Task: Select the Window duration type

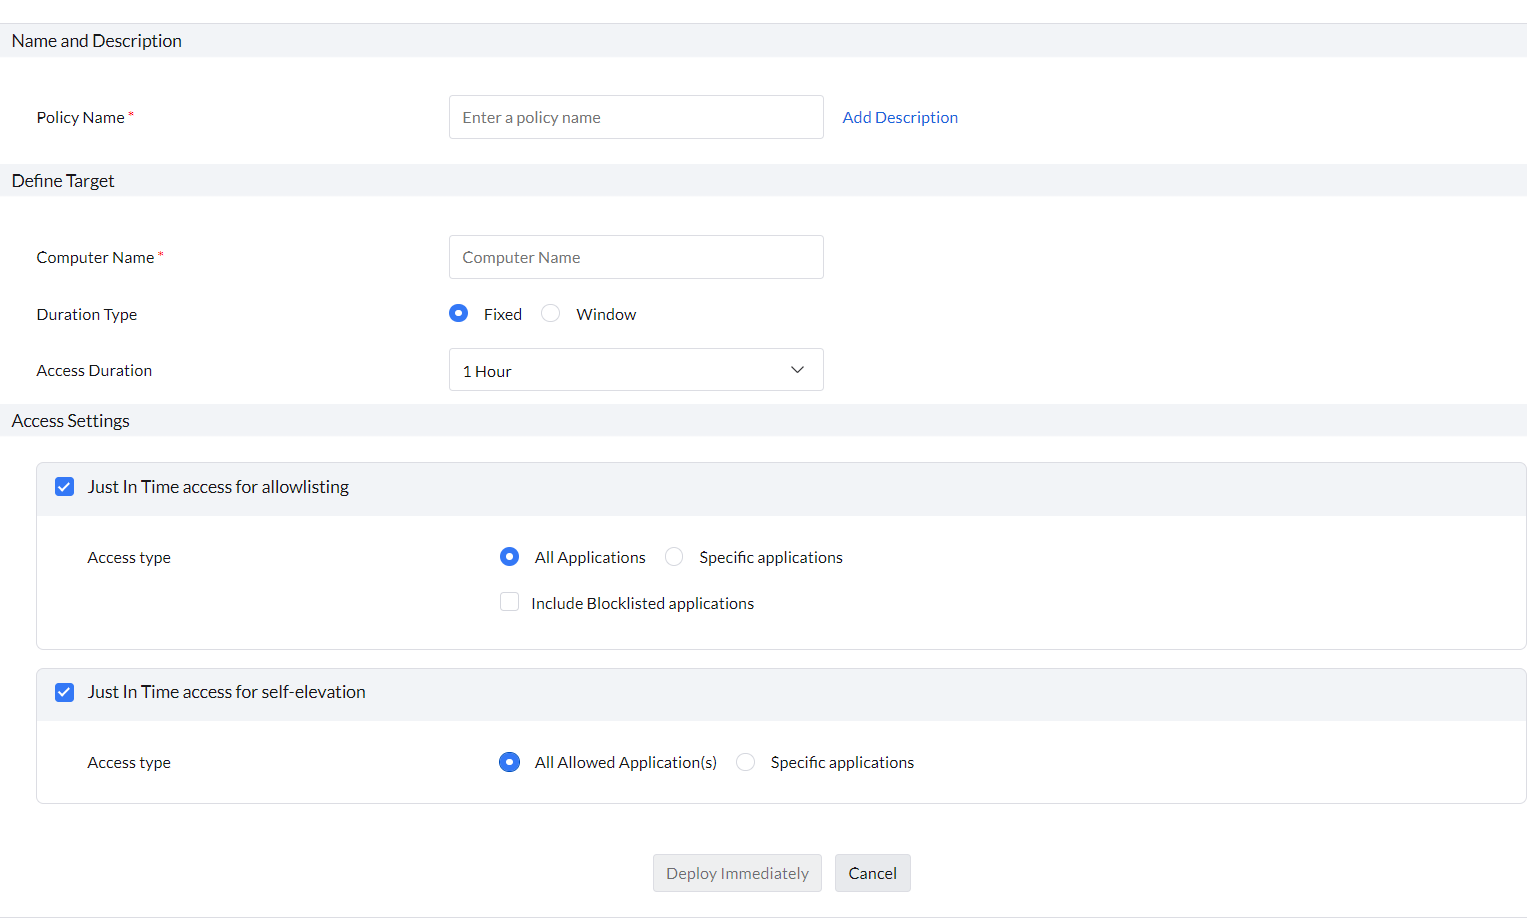Action: click(x=551, y=314)
